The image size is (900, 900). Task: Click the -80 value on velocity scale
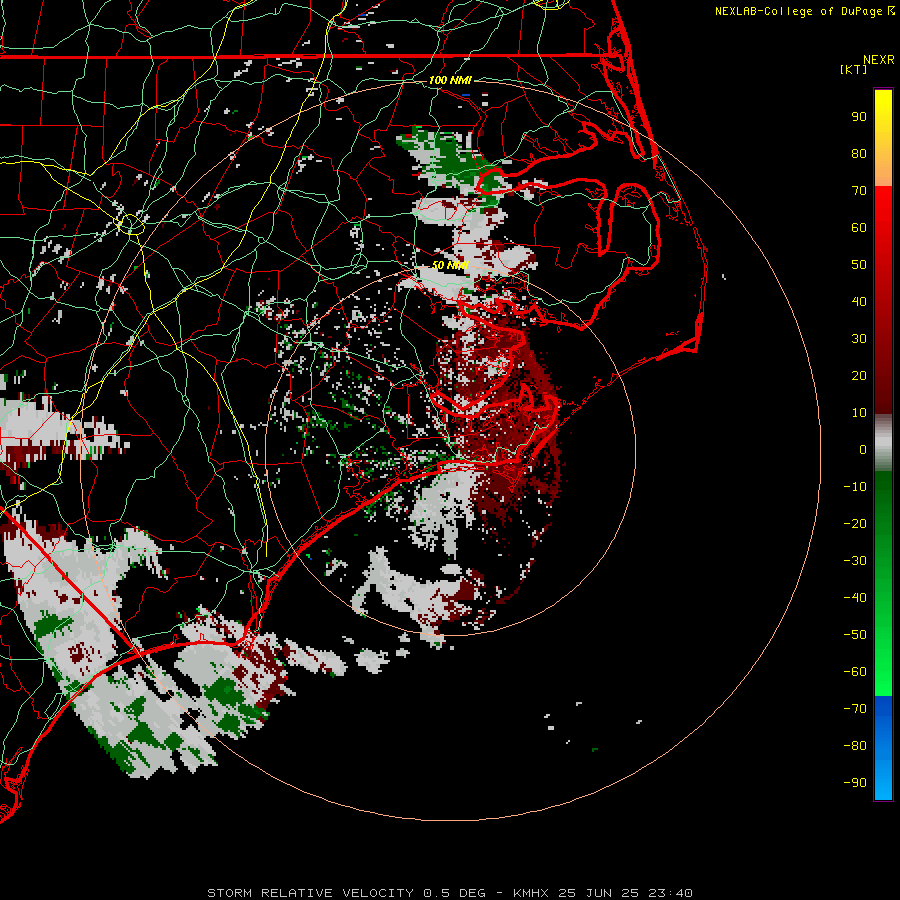coord(855,746)
